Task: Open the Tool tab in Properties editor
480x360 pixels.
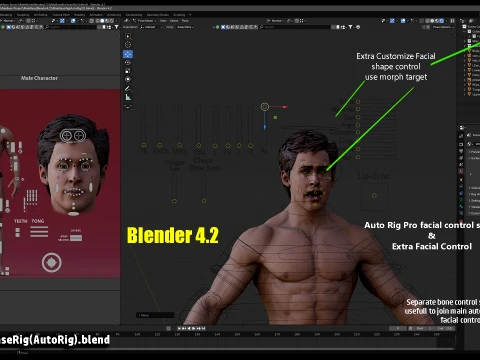Action: pyautogui.click(x=461, y=136)
